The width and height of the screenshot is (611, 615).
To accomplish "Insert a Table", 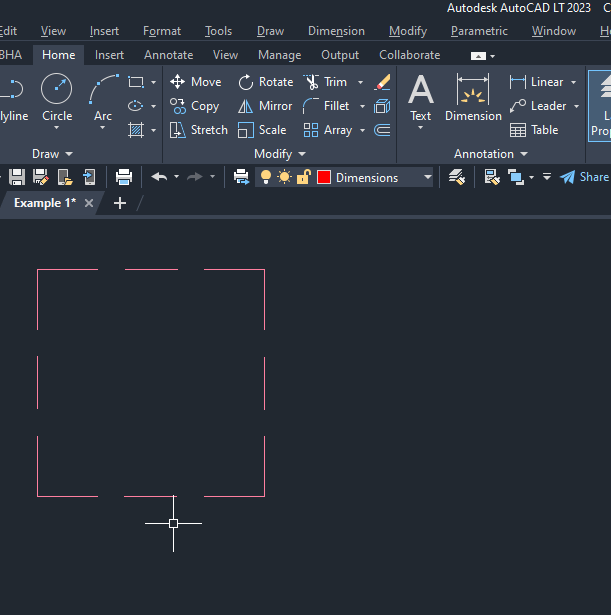I will [534, 130].
